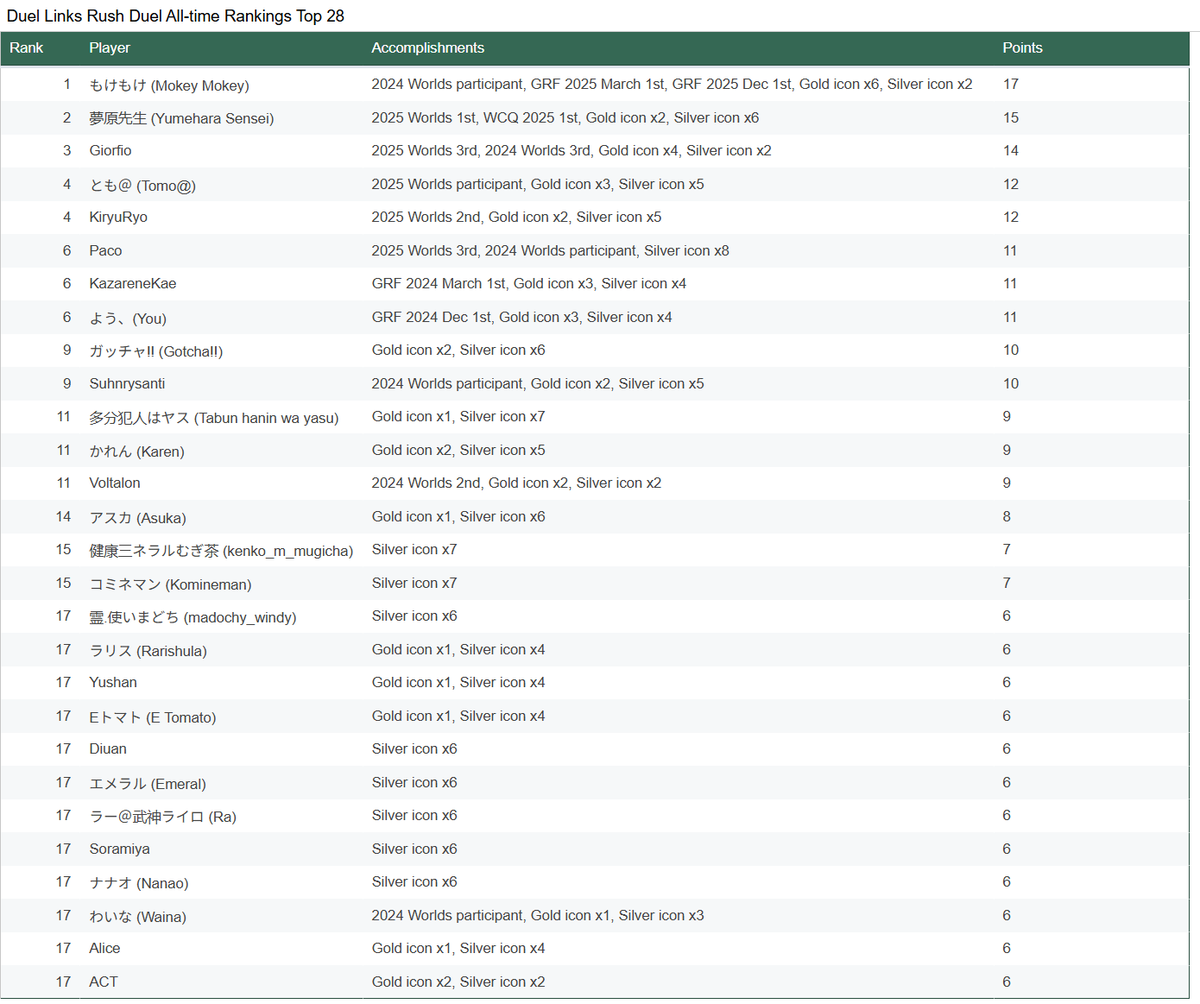Click player name KazareneKae
The image size is (1200, 1004).
[x=133, y=284]
